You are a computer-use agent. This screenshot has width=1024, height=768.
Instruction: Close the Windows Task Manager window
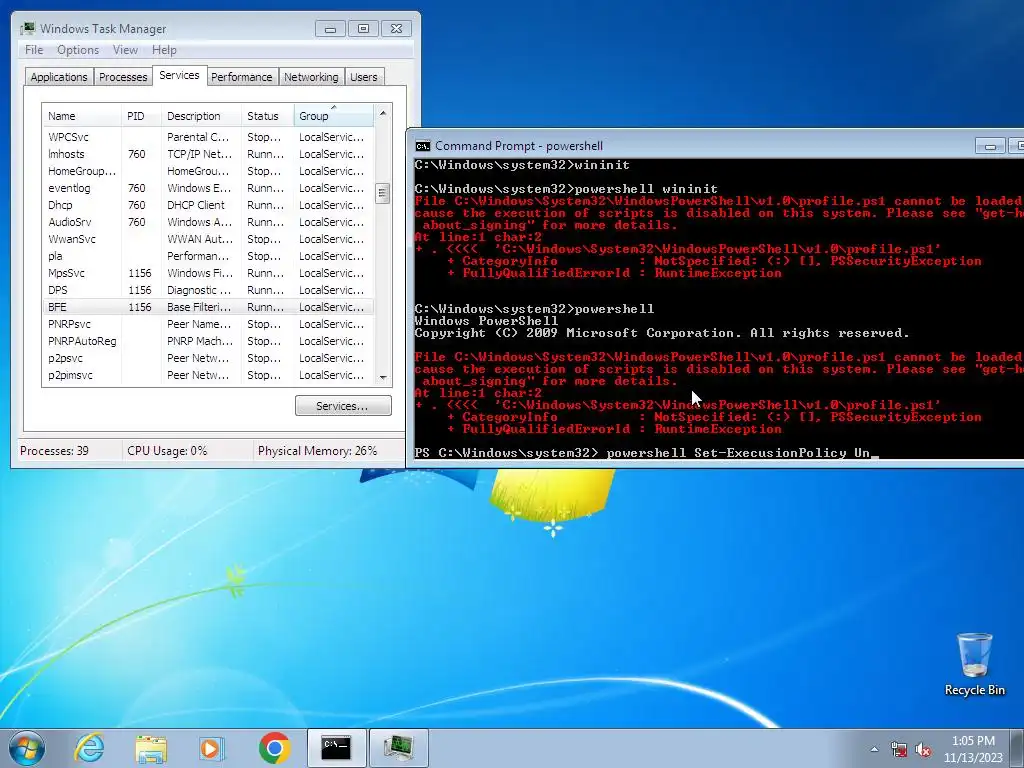point(396,29)
